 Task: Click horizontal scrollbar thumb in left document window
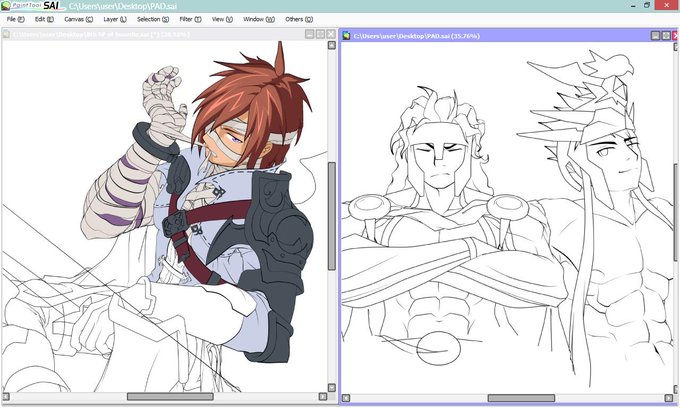point(170,397)
